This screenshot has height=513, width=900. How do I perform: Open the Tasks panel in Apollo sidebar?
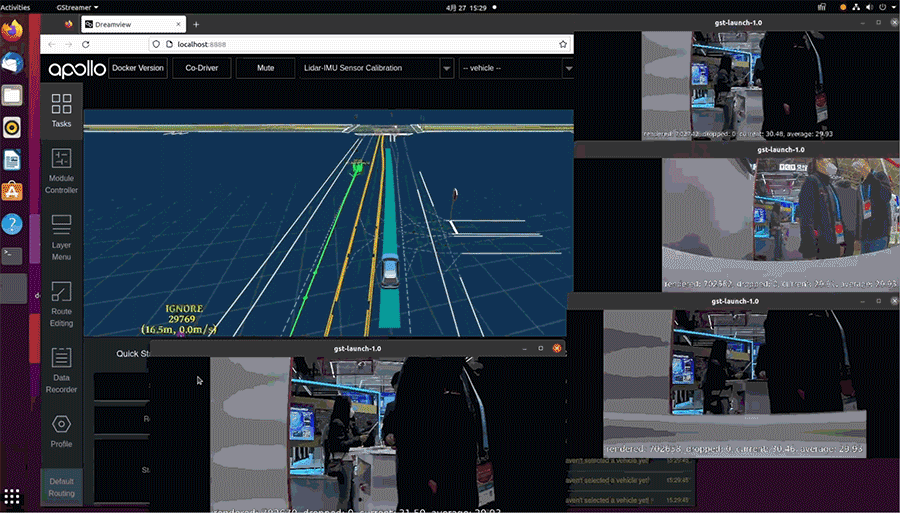point(61,111)
